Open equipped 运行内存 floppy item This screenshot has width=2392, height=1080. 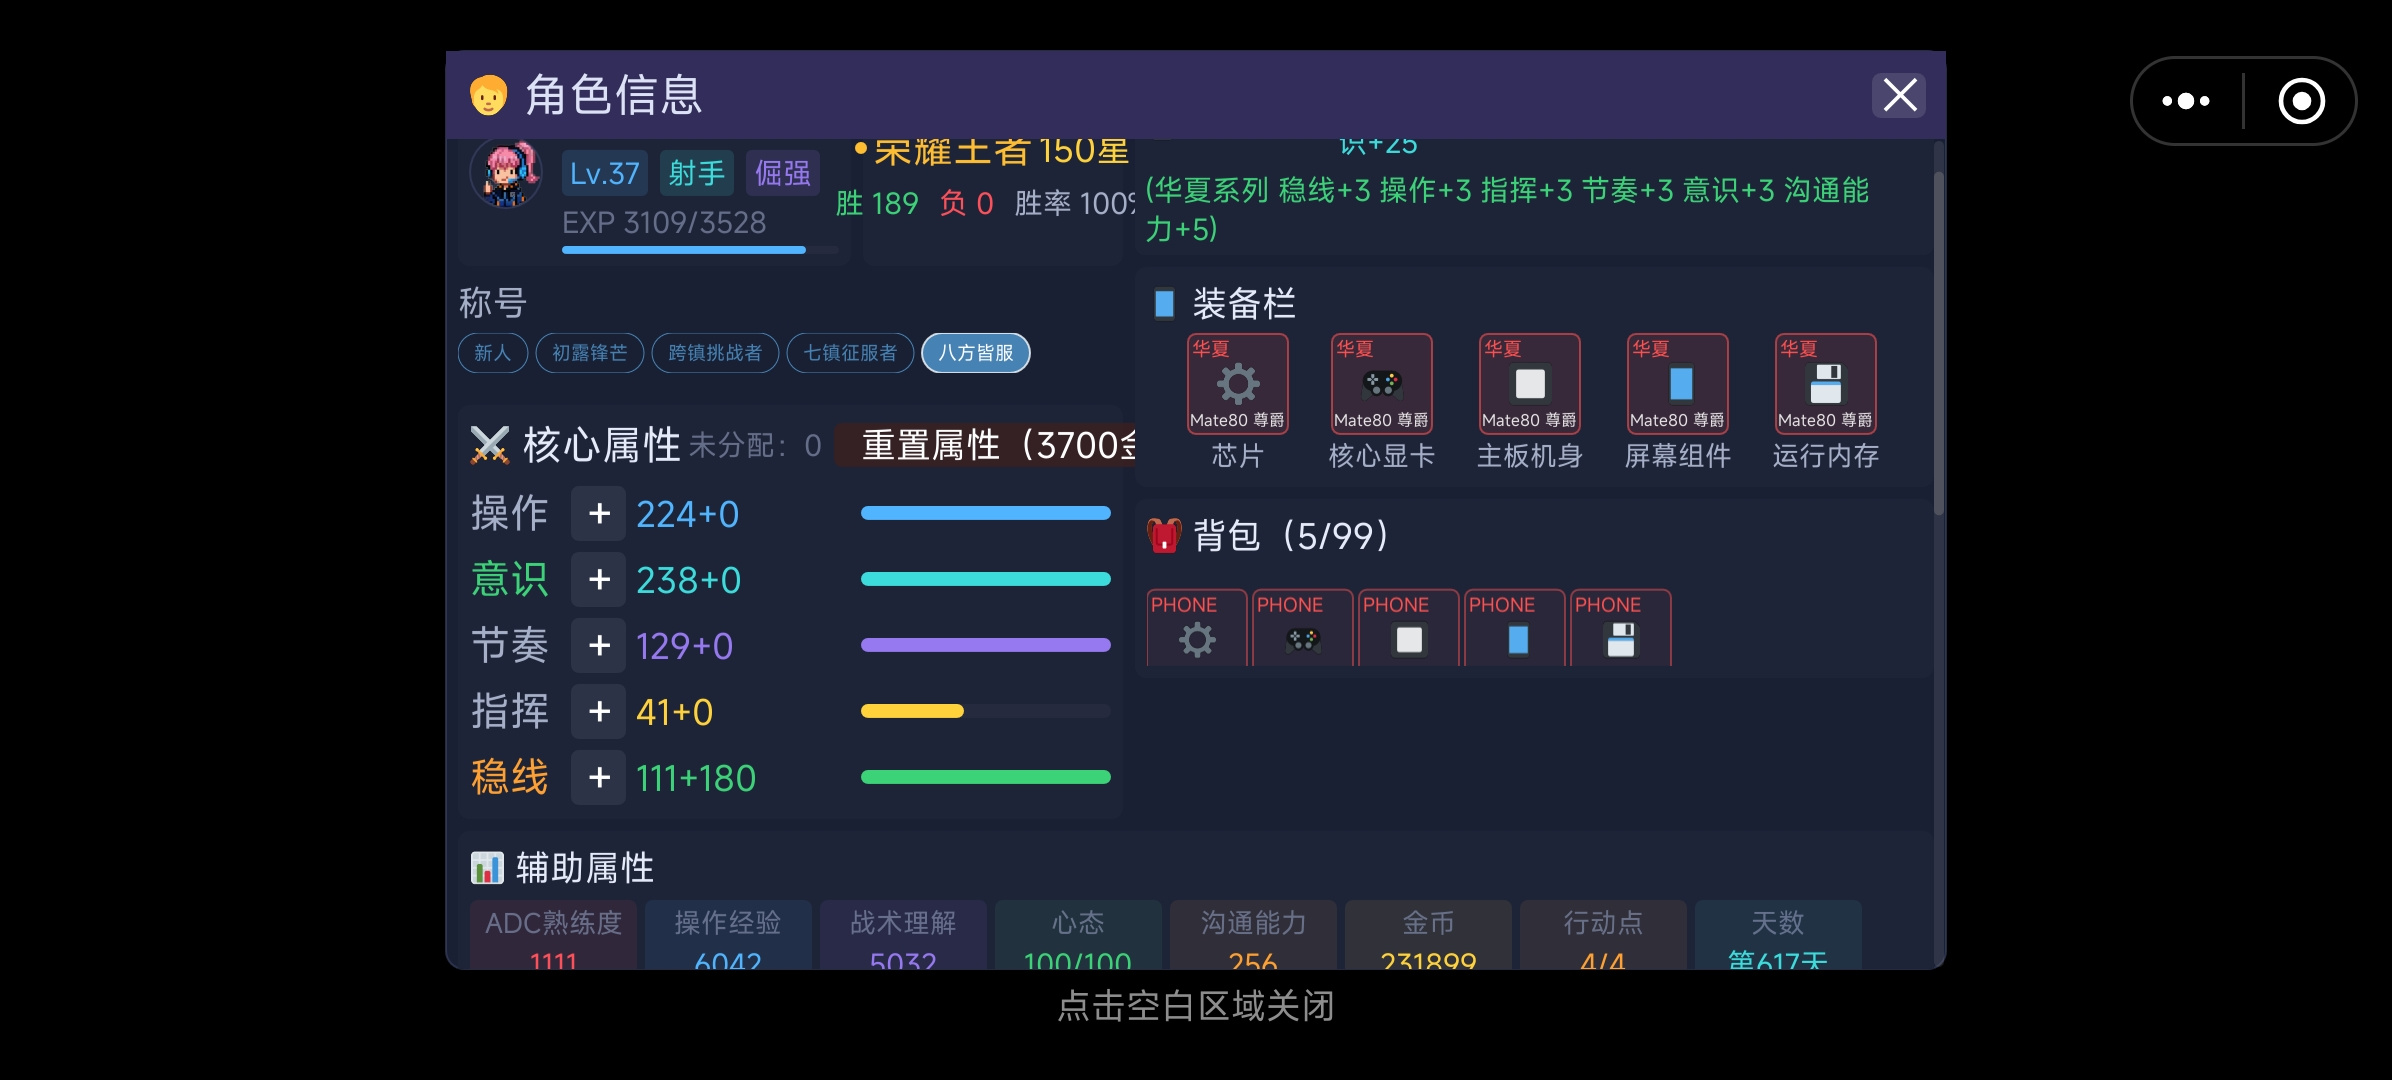tap(1826, 384)
